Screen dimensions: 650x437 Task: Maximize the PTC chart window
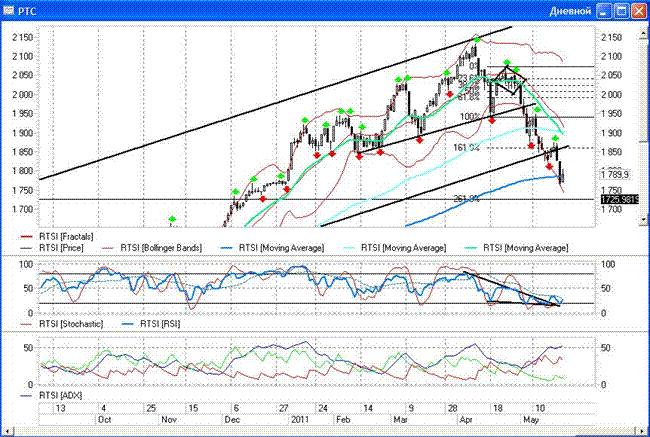tap(621, 11)
